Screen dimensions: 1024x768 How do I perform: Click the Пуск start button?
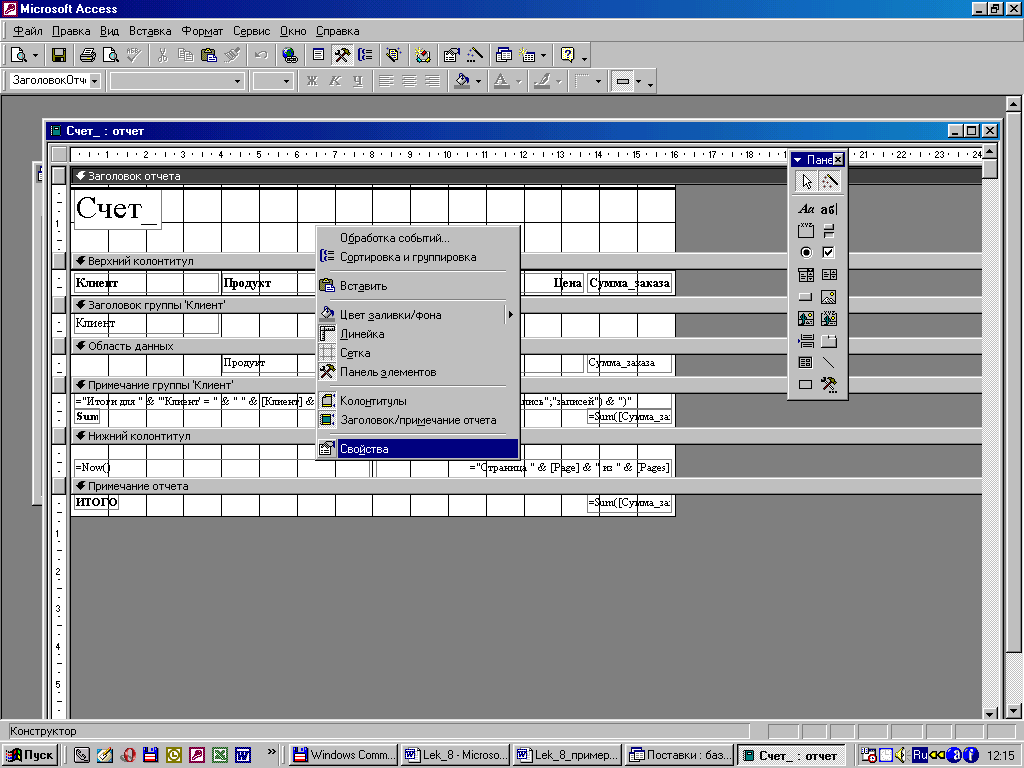coord(29,755)
